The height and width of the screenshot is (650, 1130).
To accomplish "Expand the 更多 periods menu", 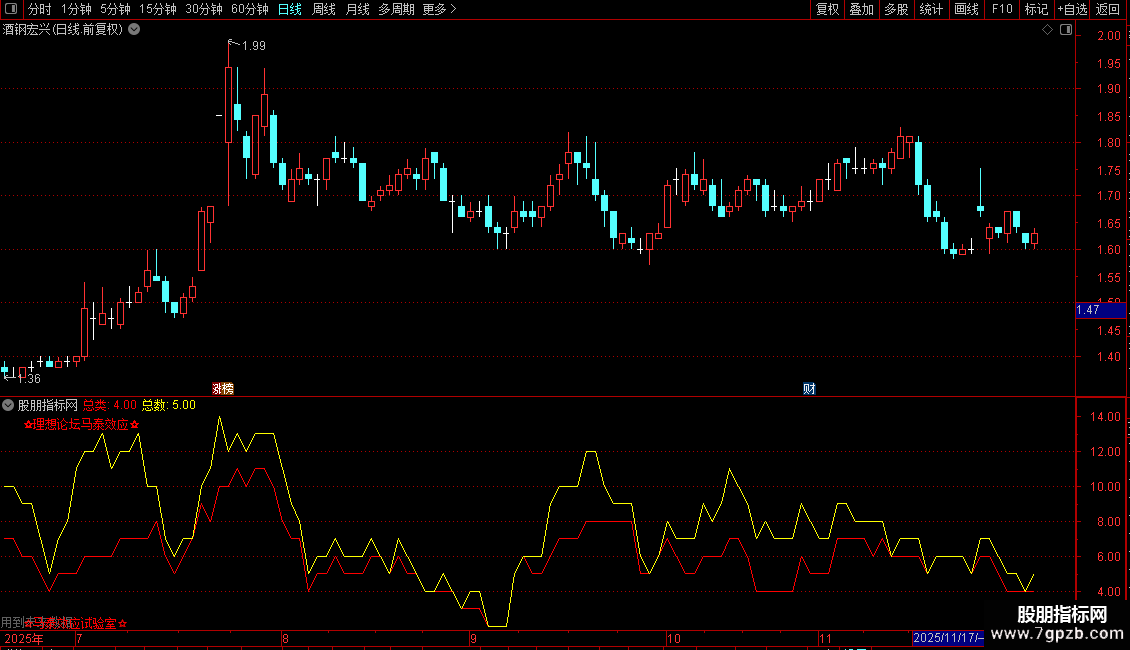I will 439,9.
